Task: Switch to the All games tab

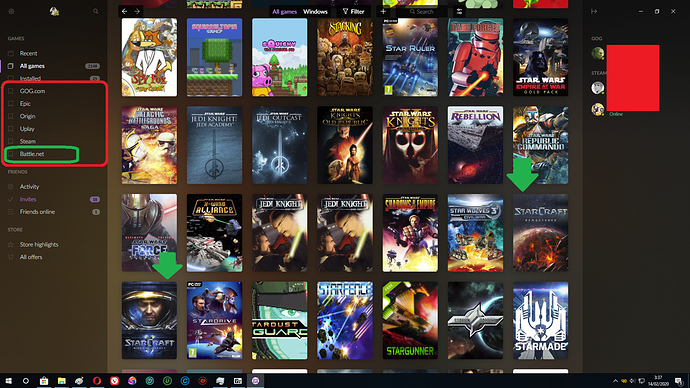Action: pyautogui.click(x=284, y=12)
